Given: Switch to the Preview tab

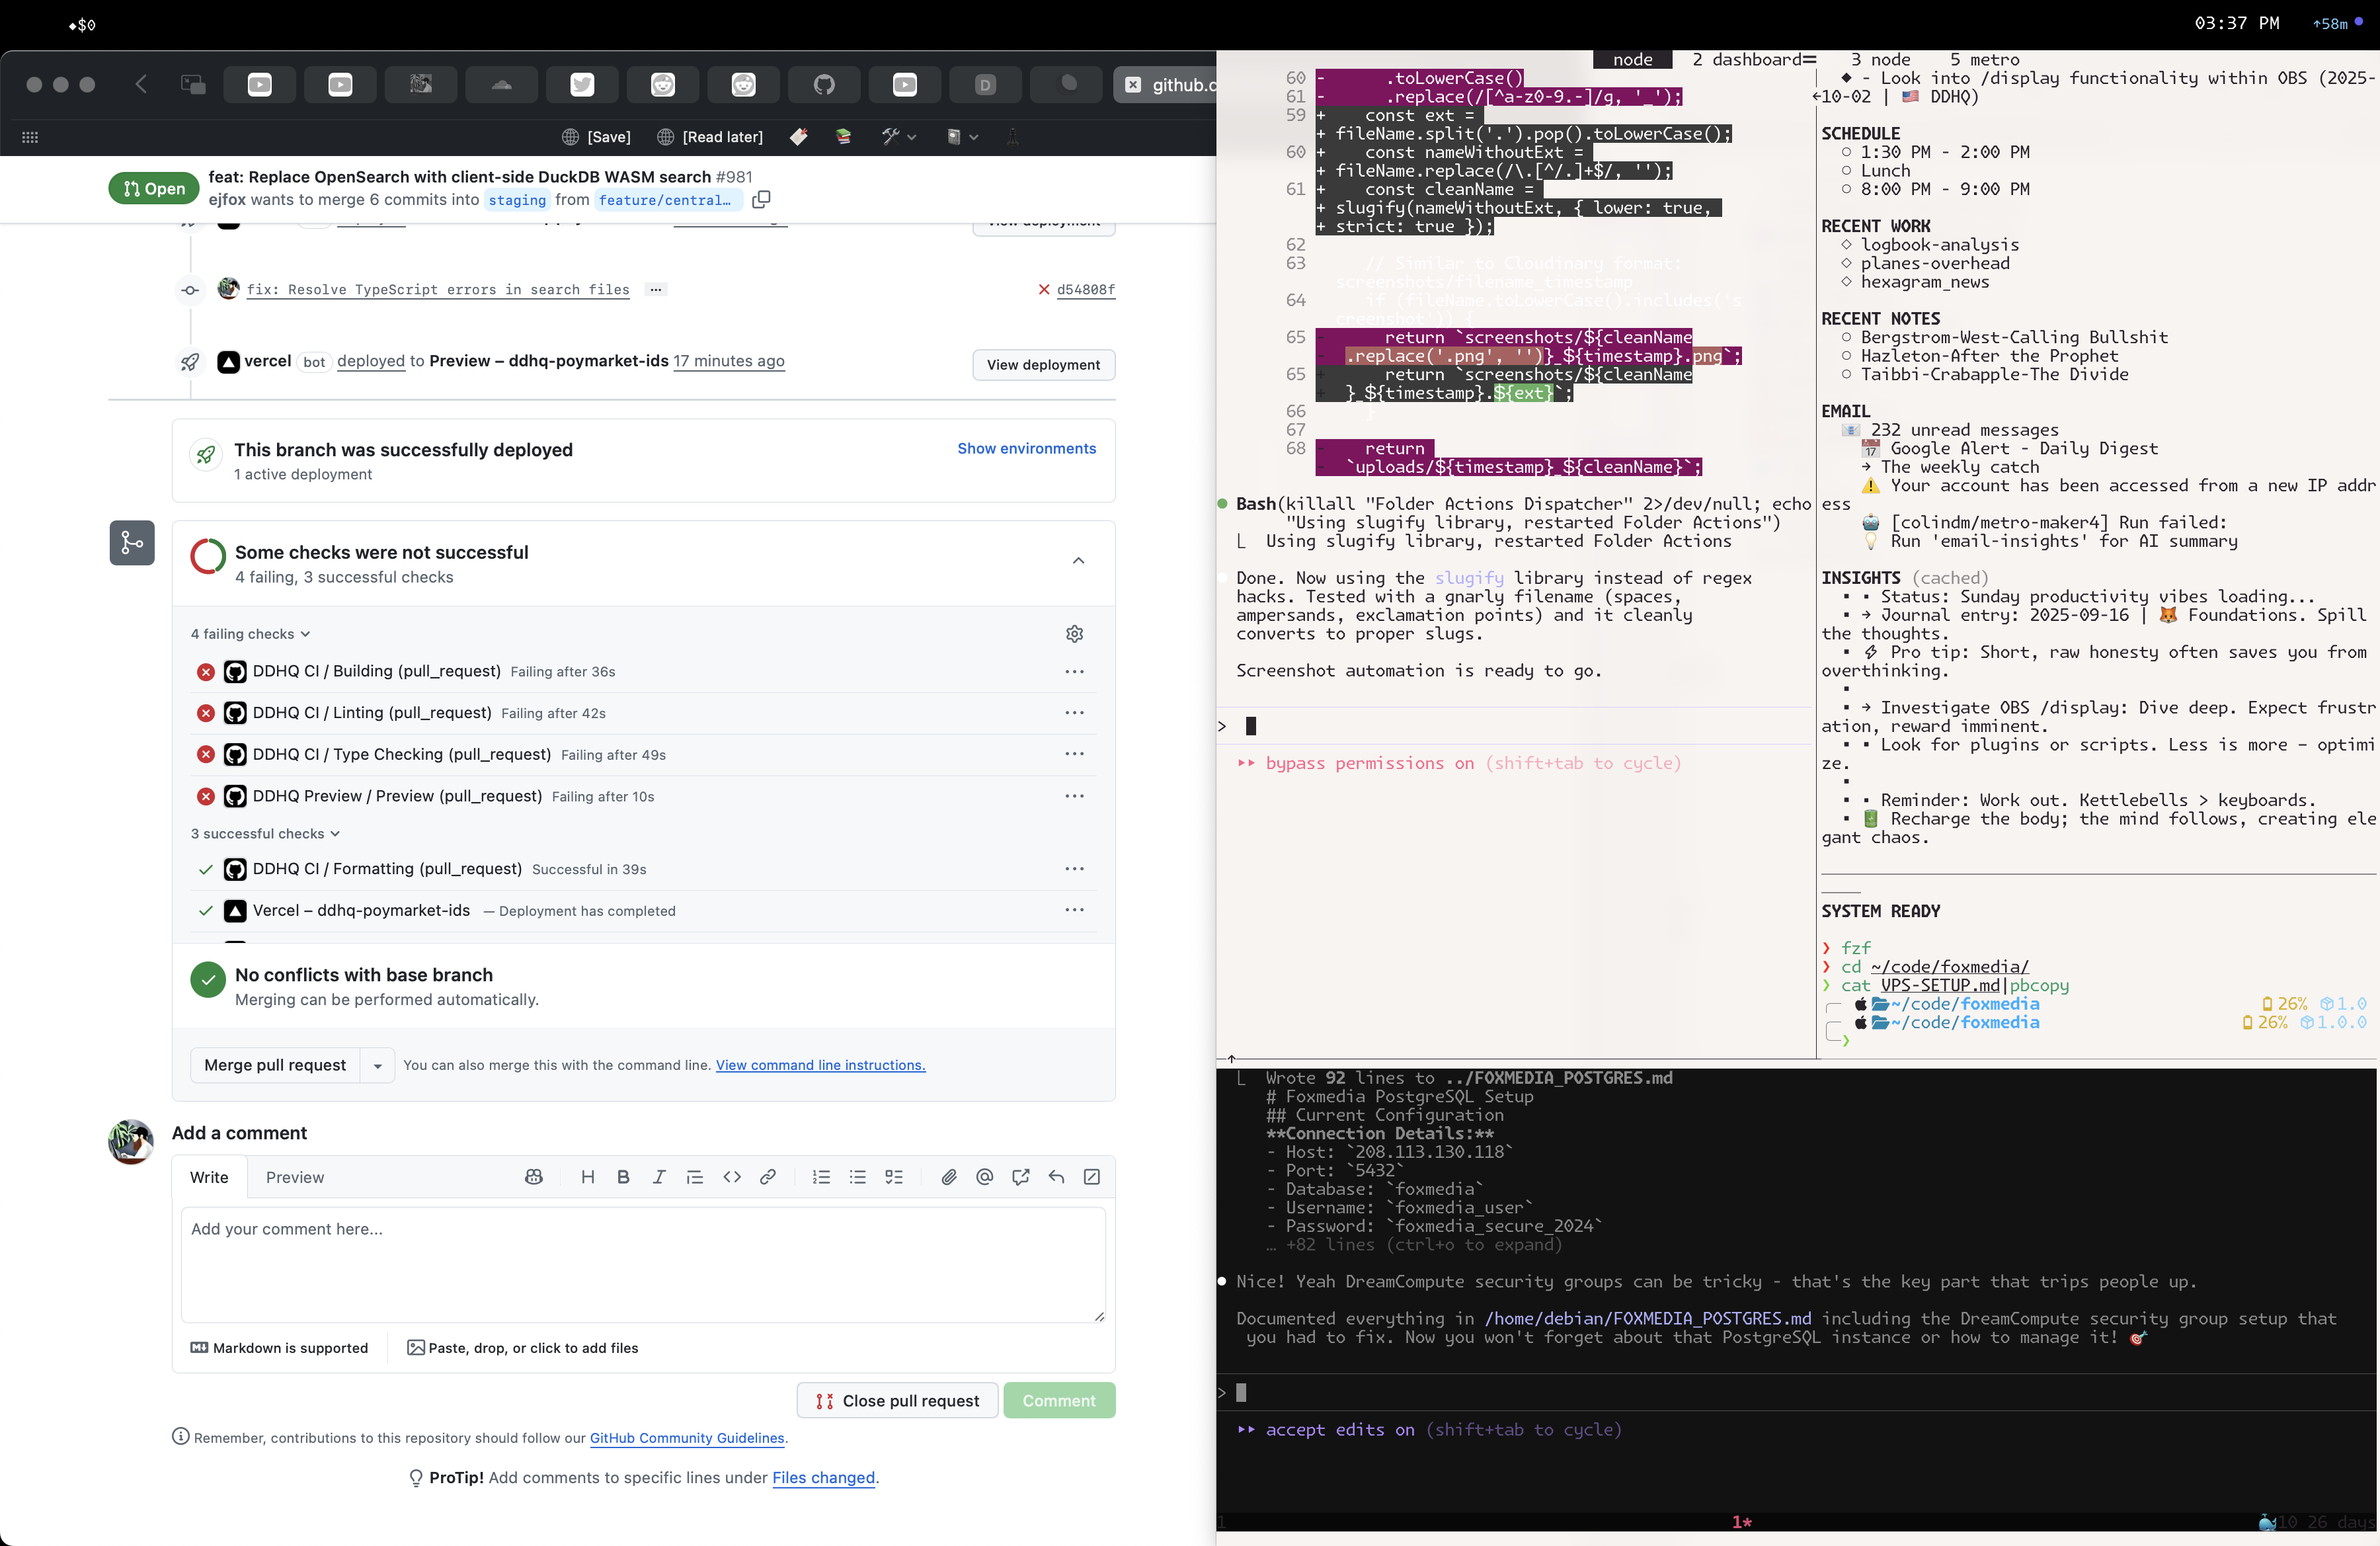Looking at the screenshot, I should [294, 1177].
